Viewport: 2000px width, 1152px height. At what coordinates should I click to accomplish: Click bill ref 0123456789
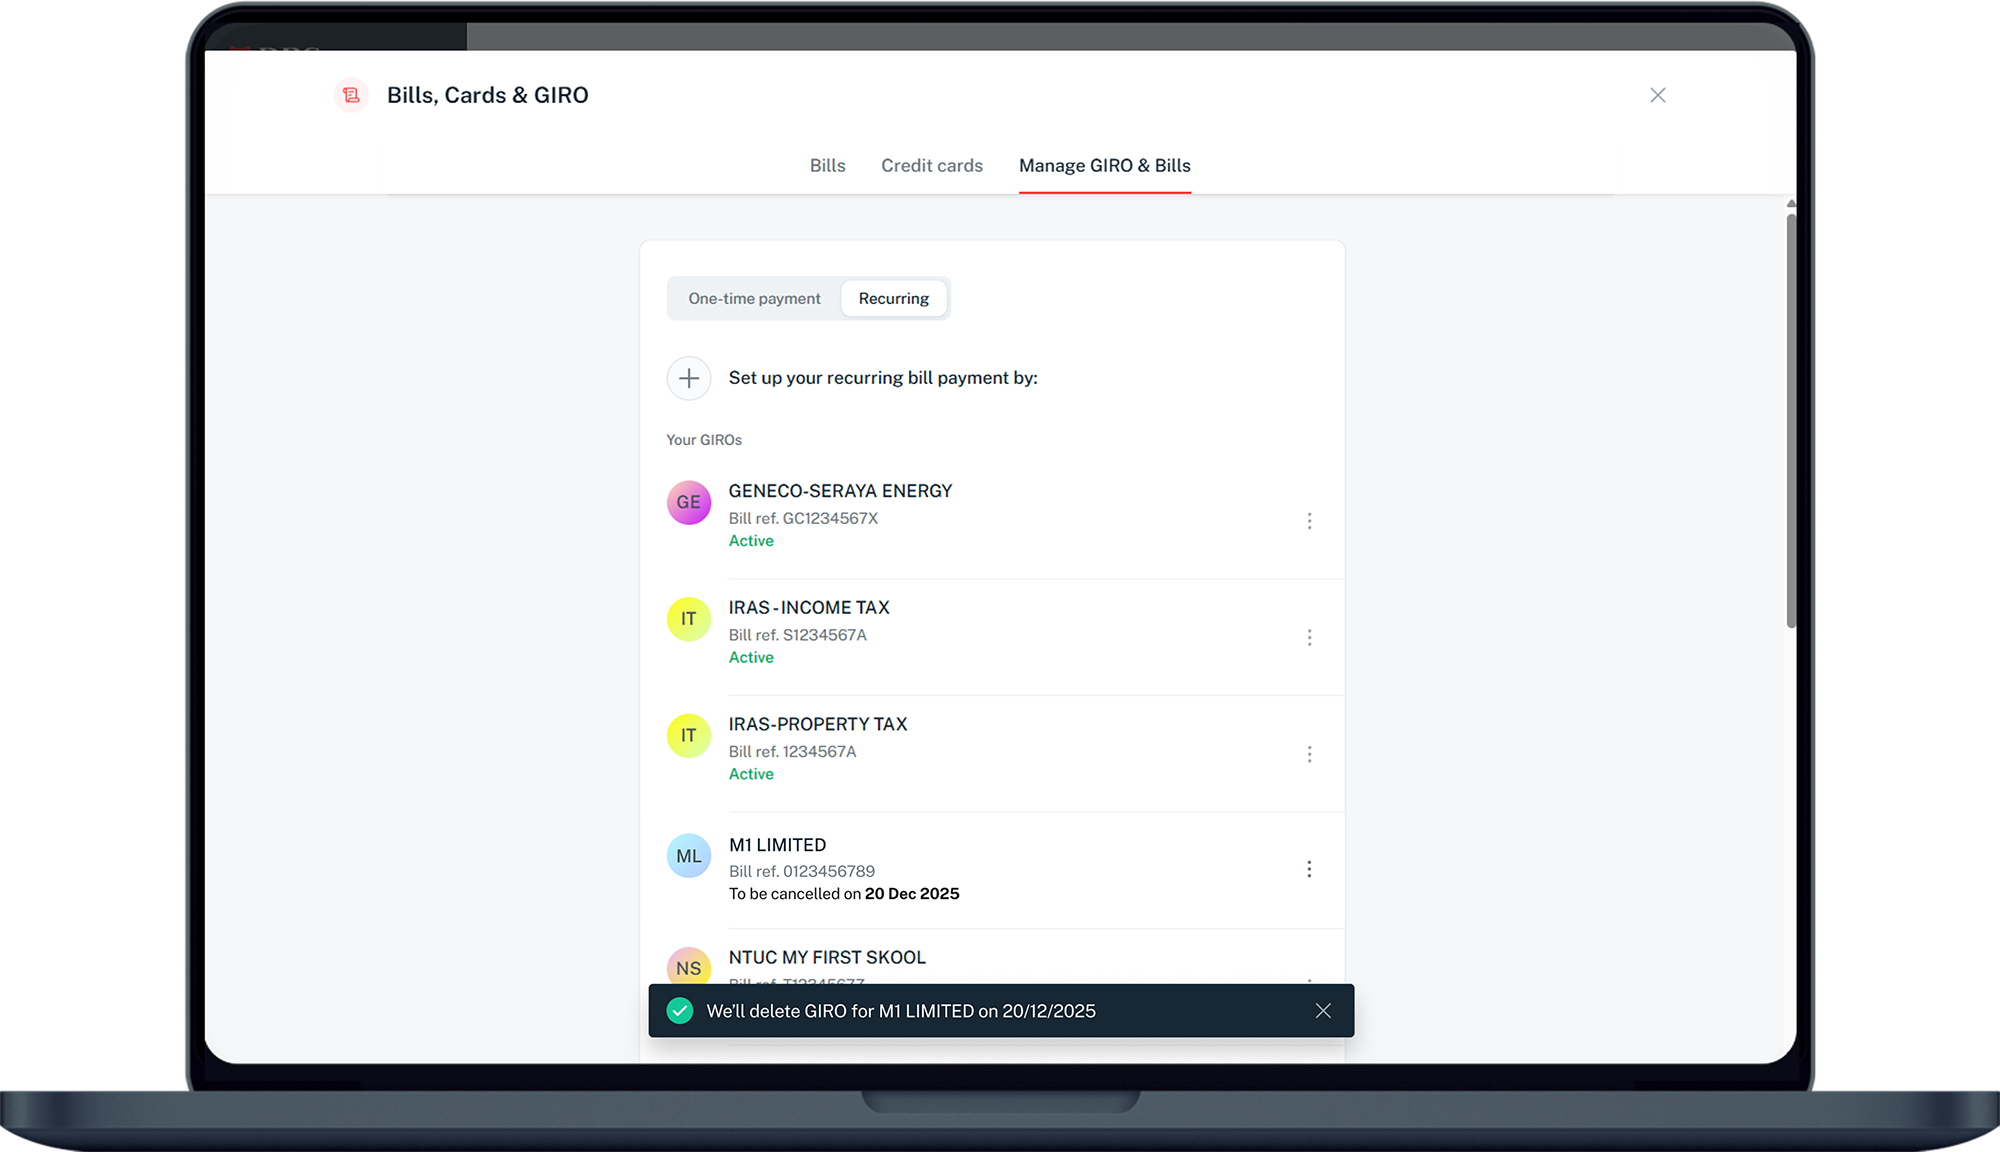(x=801, y=871)
